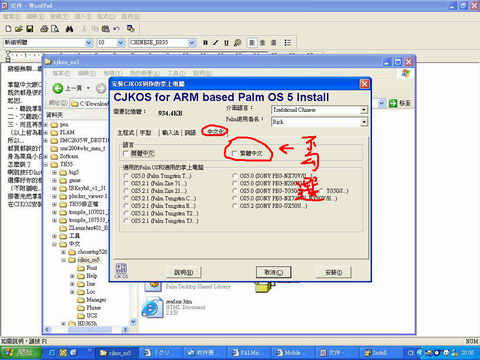
Task: Select OS5.0 (Palm Tungsten T...) radio button
Action: pos(126,176)
